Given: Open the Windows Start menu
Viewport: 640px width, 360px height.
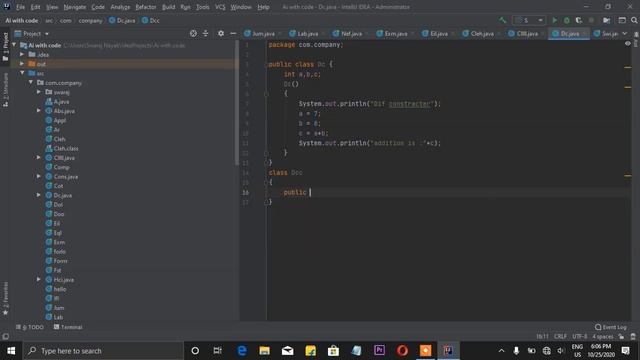Looking at the screenshot, I should click(11, 351).
